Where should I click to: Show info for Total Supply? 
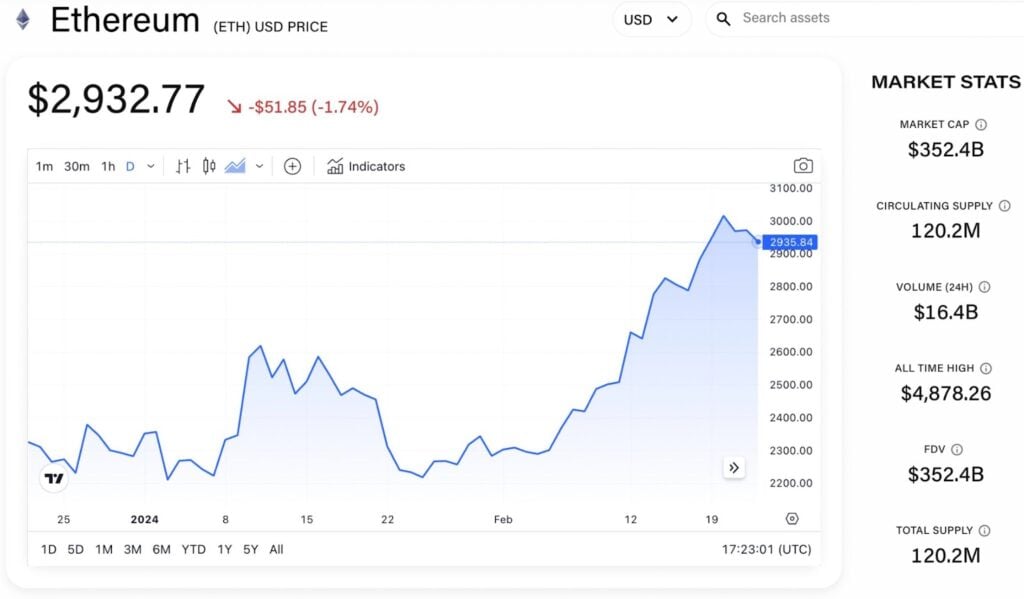[984, 530]
